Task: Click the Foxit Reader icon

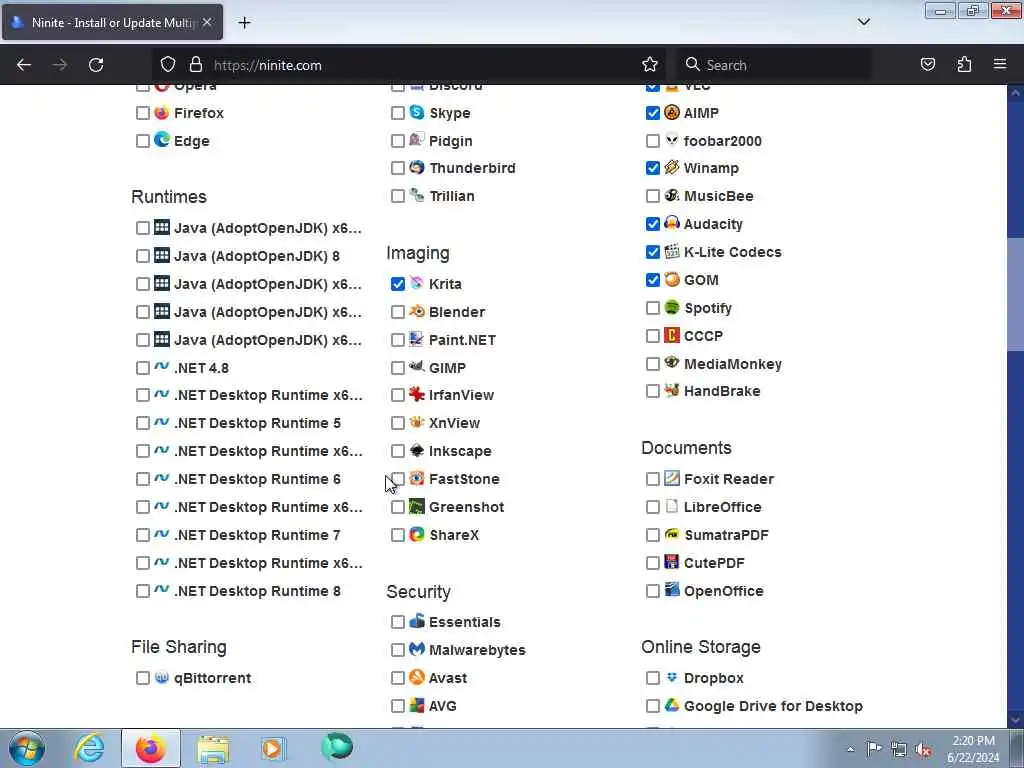Action: (672, 478)
